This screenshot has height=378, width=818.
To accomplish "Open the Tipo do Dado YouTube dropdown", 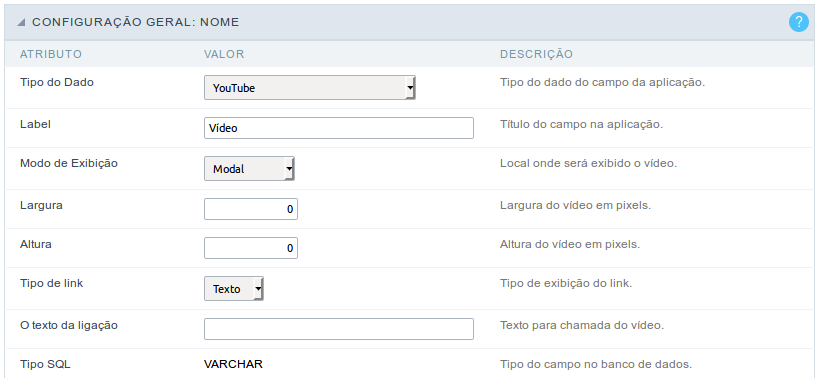I will 309,88.
